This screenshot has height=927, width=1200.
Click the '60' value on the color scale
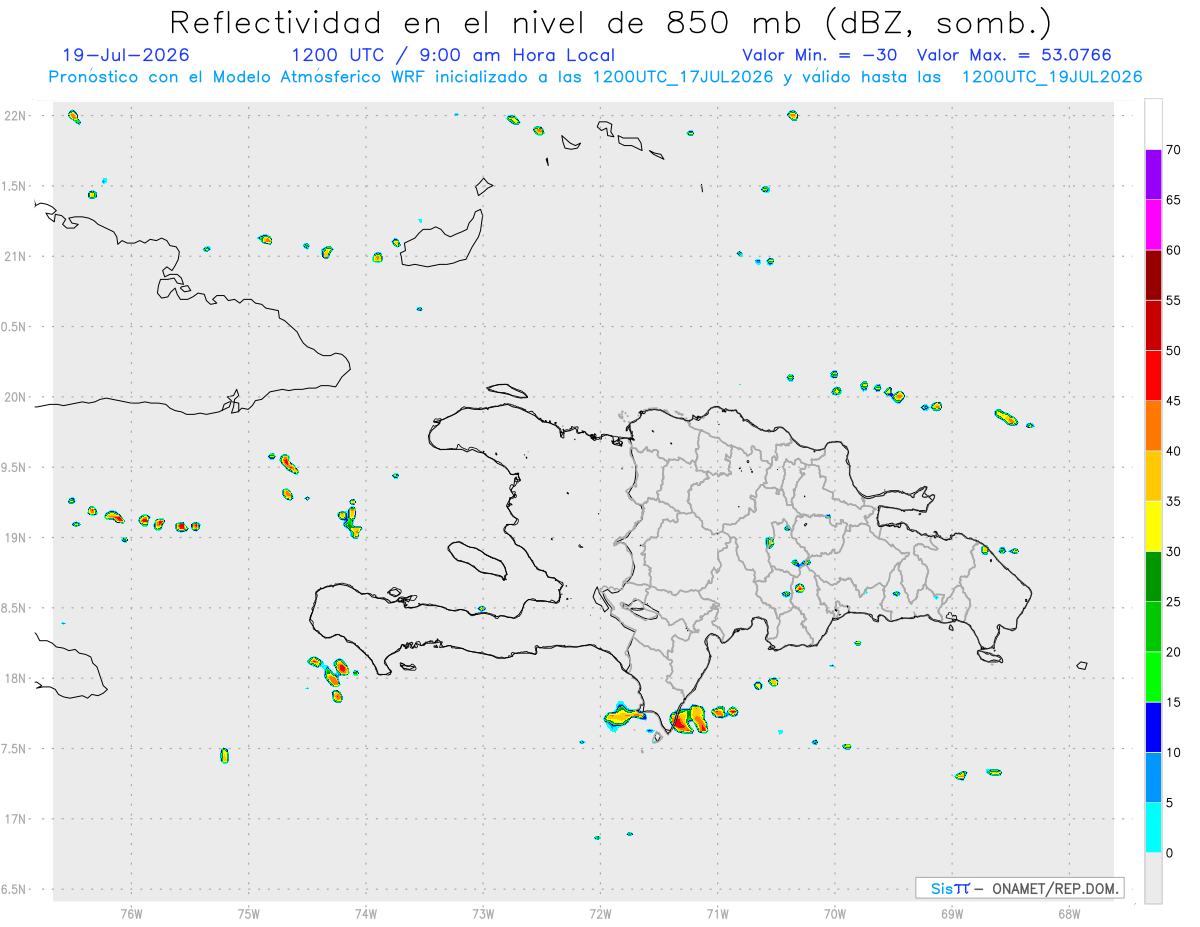click(1174, 250)
